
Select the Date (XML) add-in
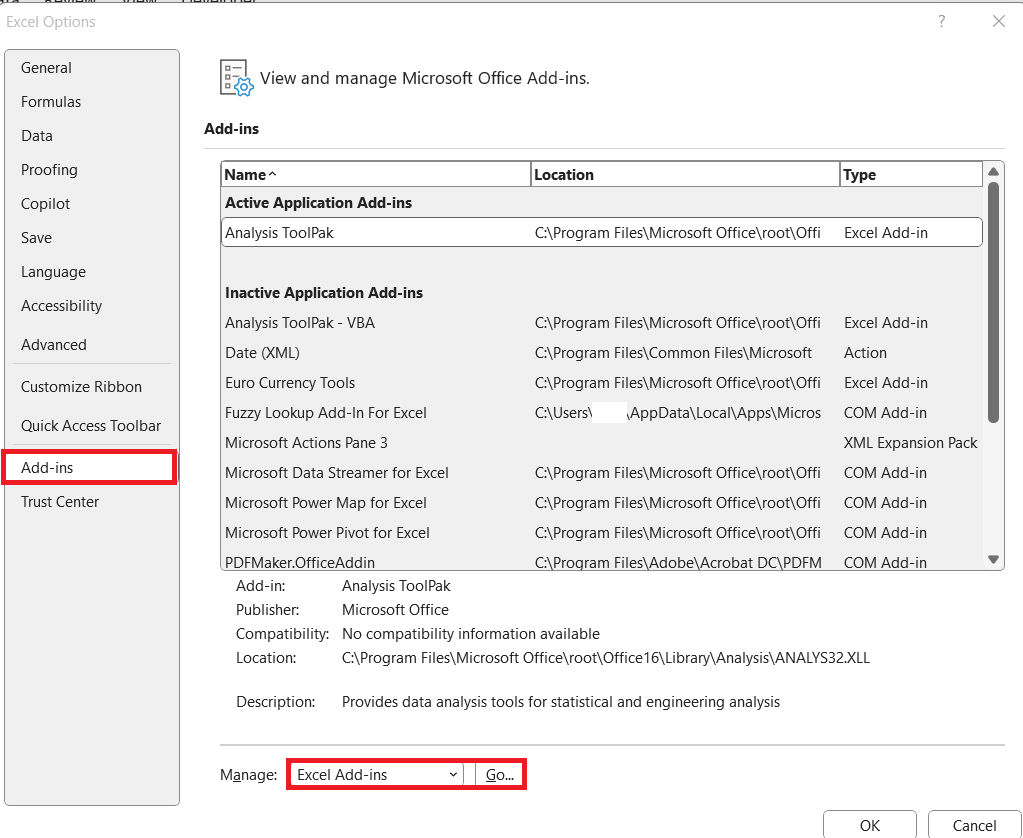[602, 352]
